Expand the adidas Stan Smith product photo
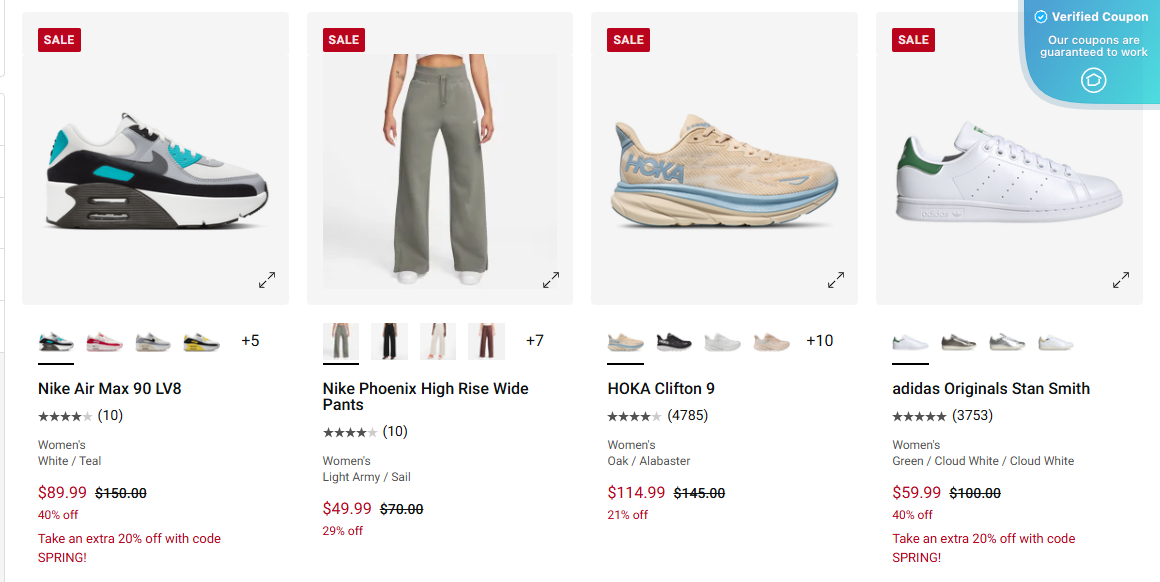Viewport: 1160px width, 582px height. [1121, 280]
